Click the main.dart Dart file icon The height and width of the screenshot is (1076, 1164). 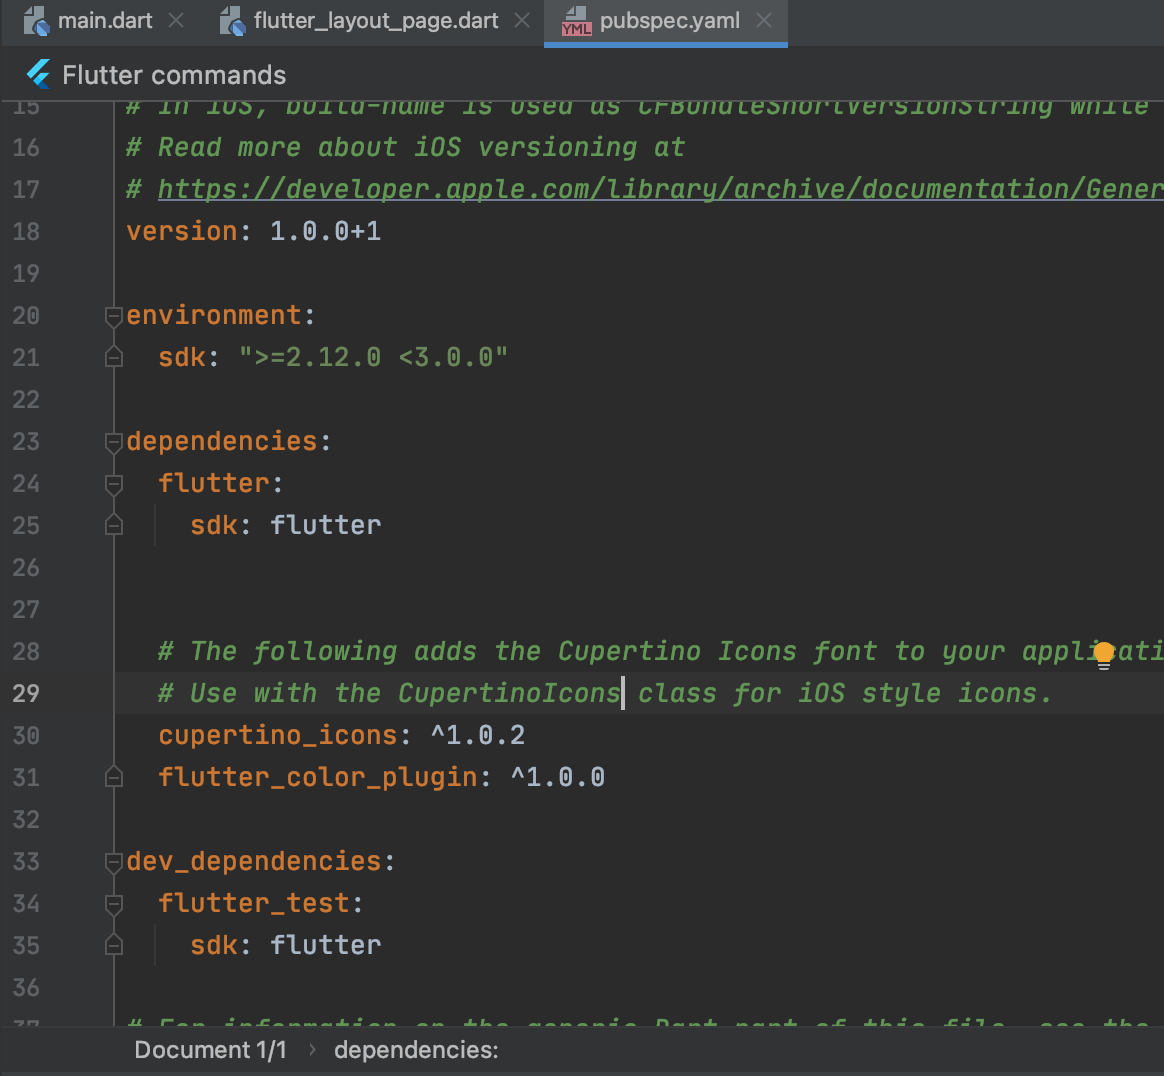(36, 21)
